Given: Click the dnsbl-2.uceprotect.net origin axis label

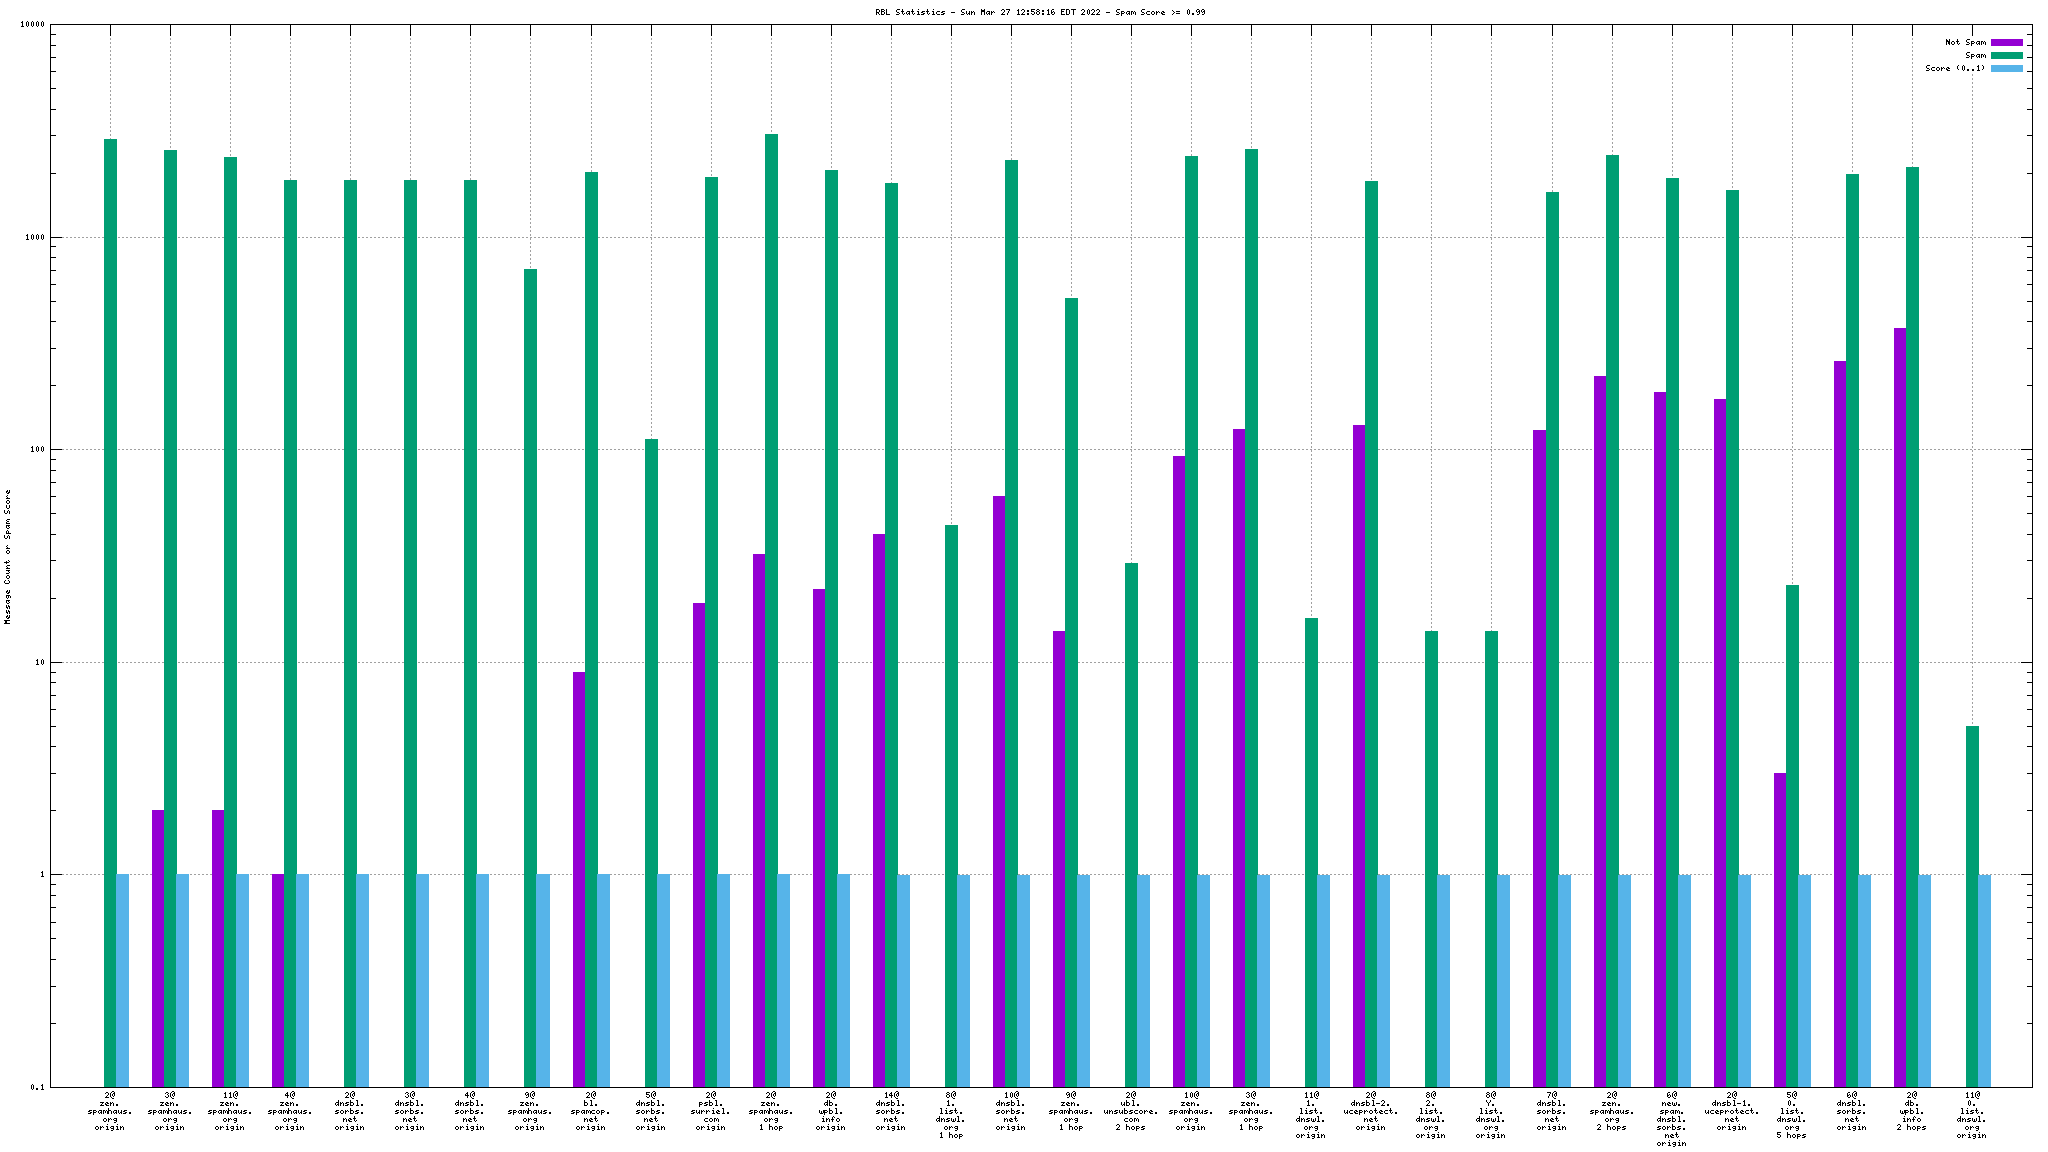Looking at the screenshot, I should coord(1371,1111).
